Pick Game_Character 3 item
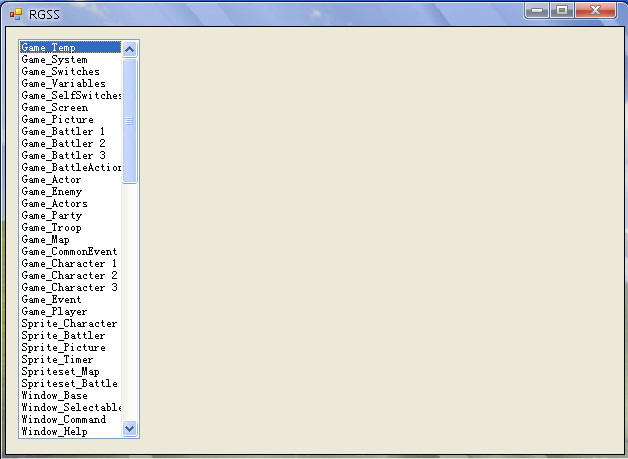This screenshot has width=628, height=459. [70, 288]
